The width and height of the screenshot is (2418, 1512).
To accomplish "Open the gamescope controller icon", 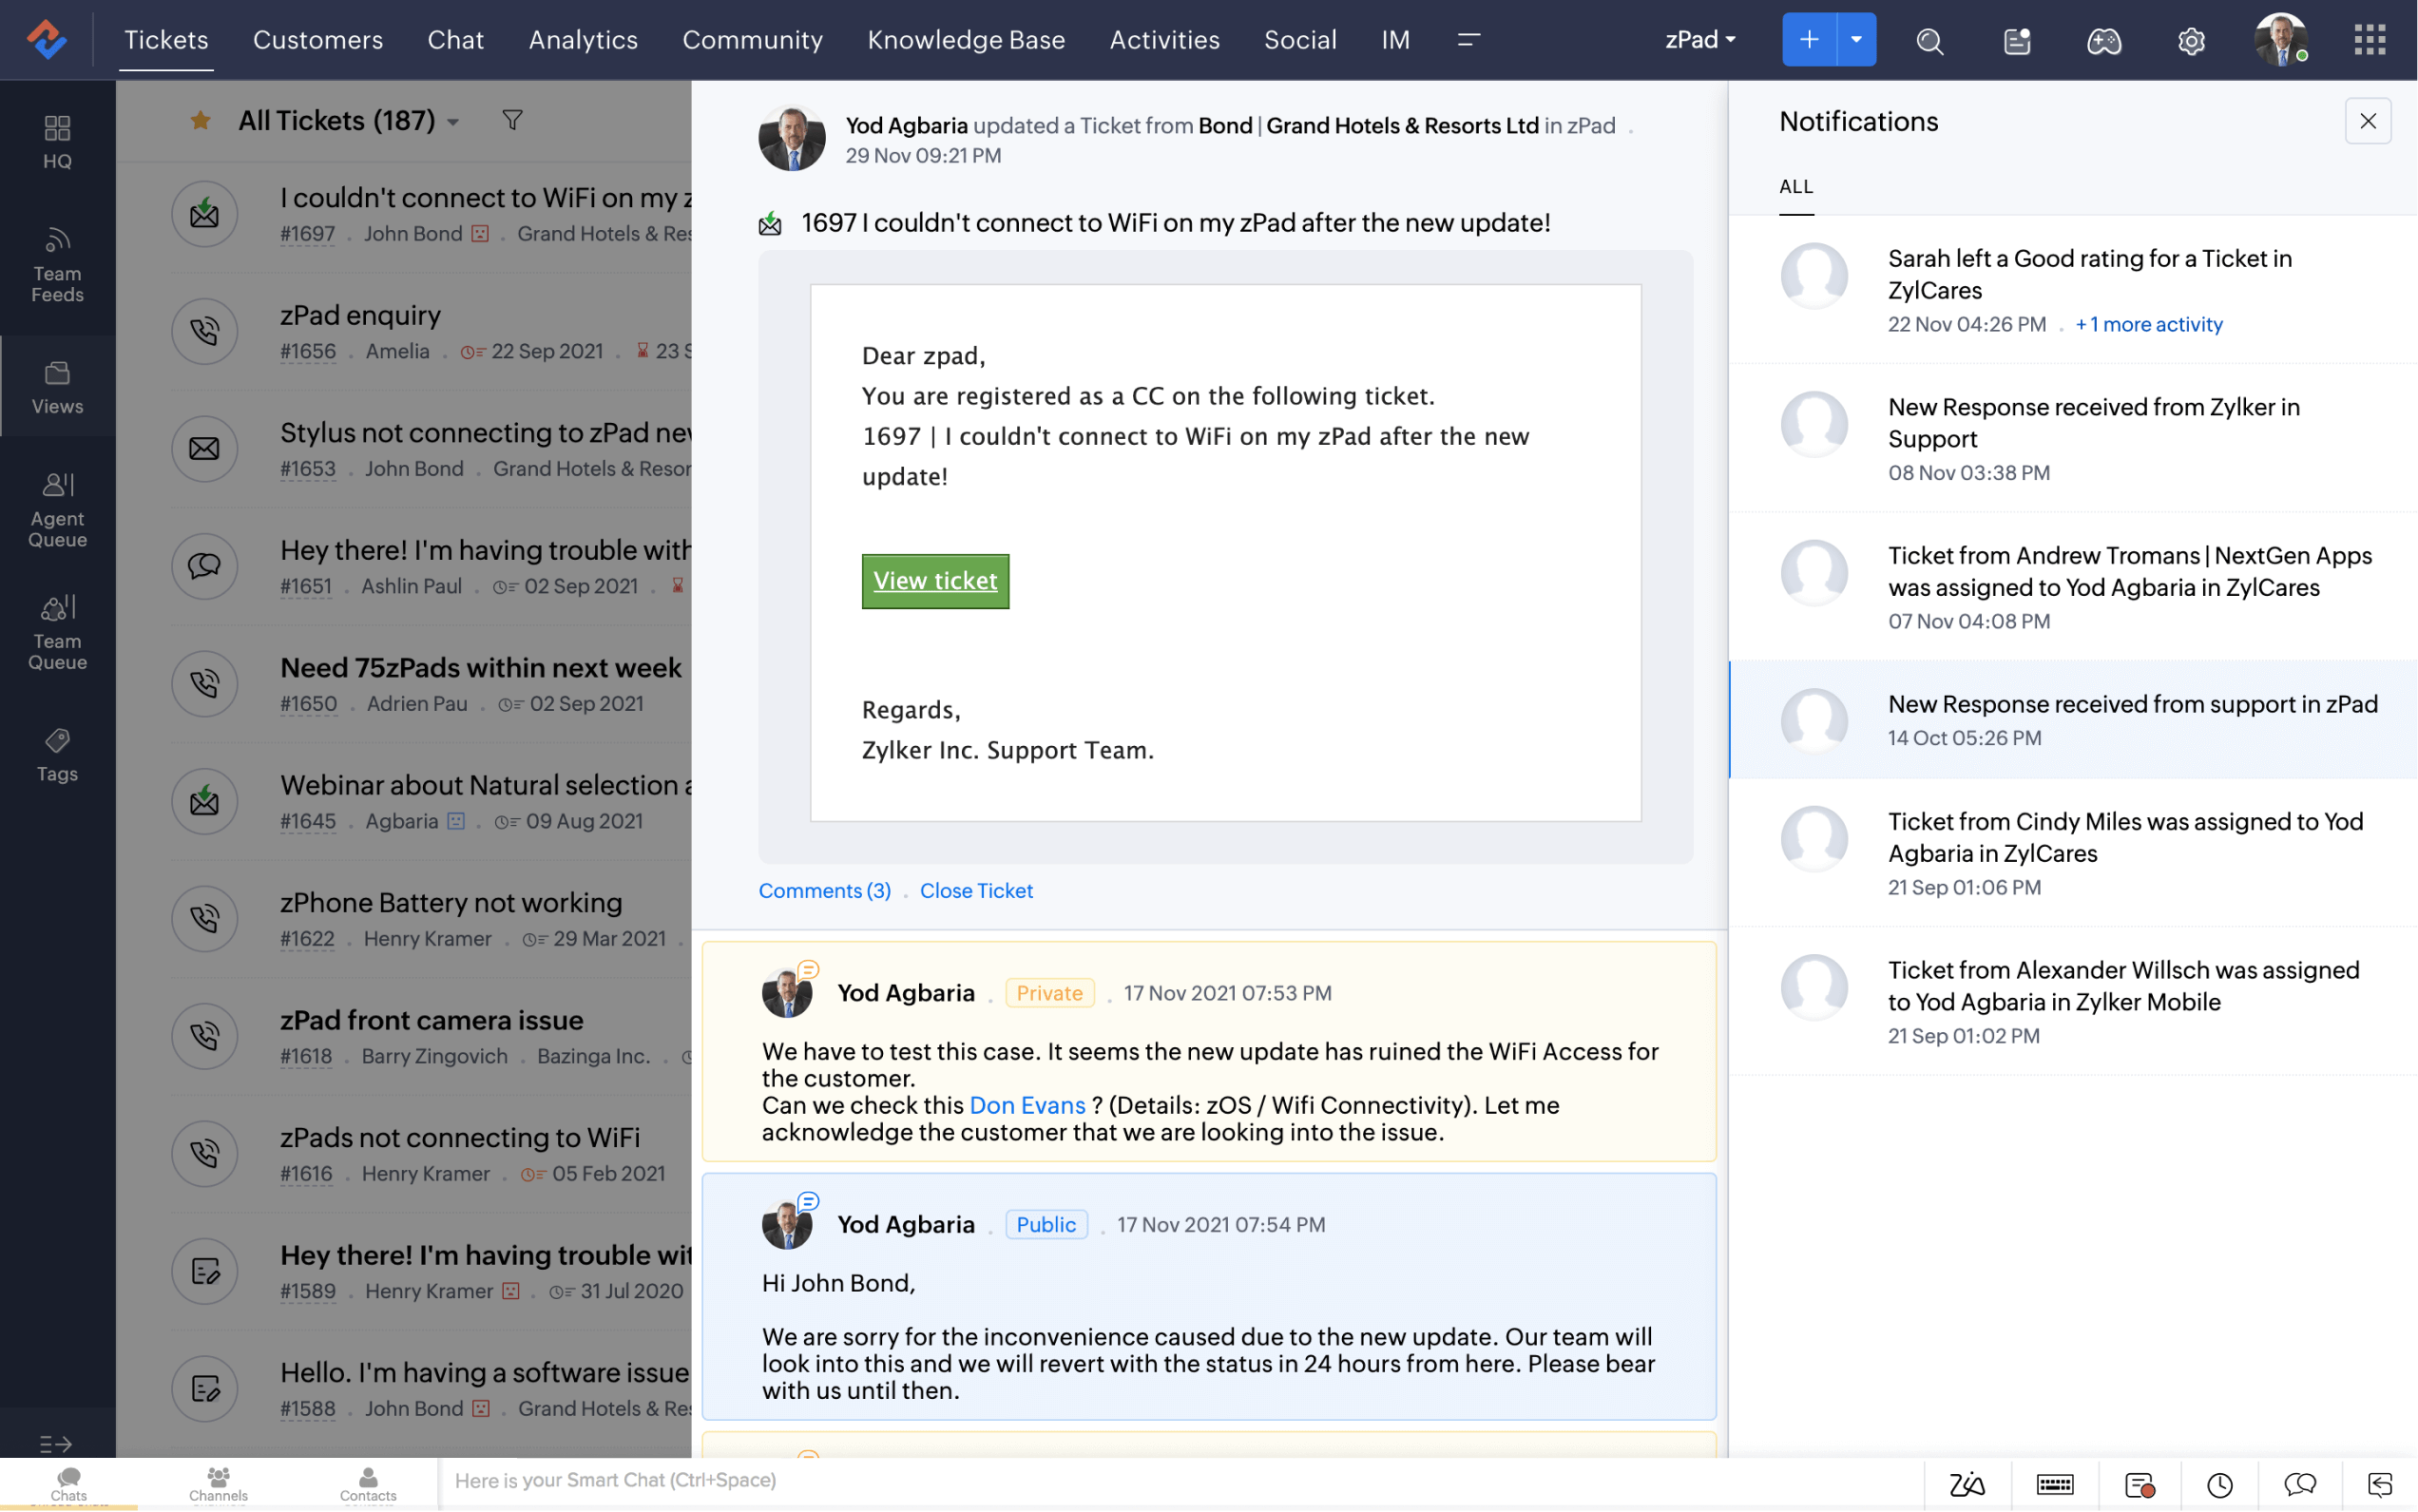I will 2103,41.
